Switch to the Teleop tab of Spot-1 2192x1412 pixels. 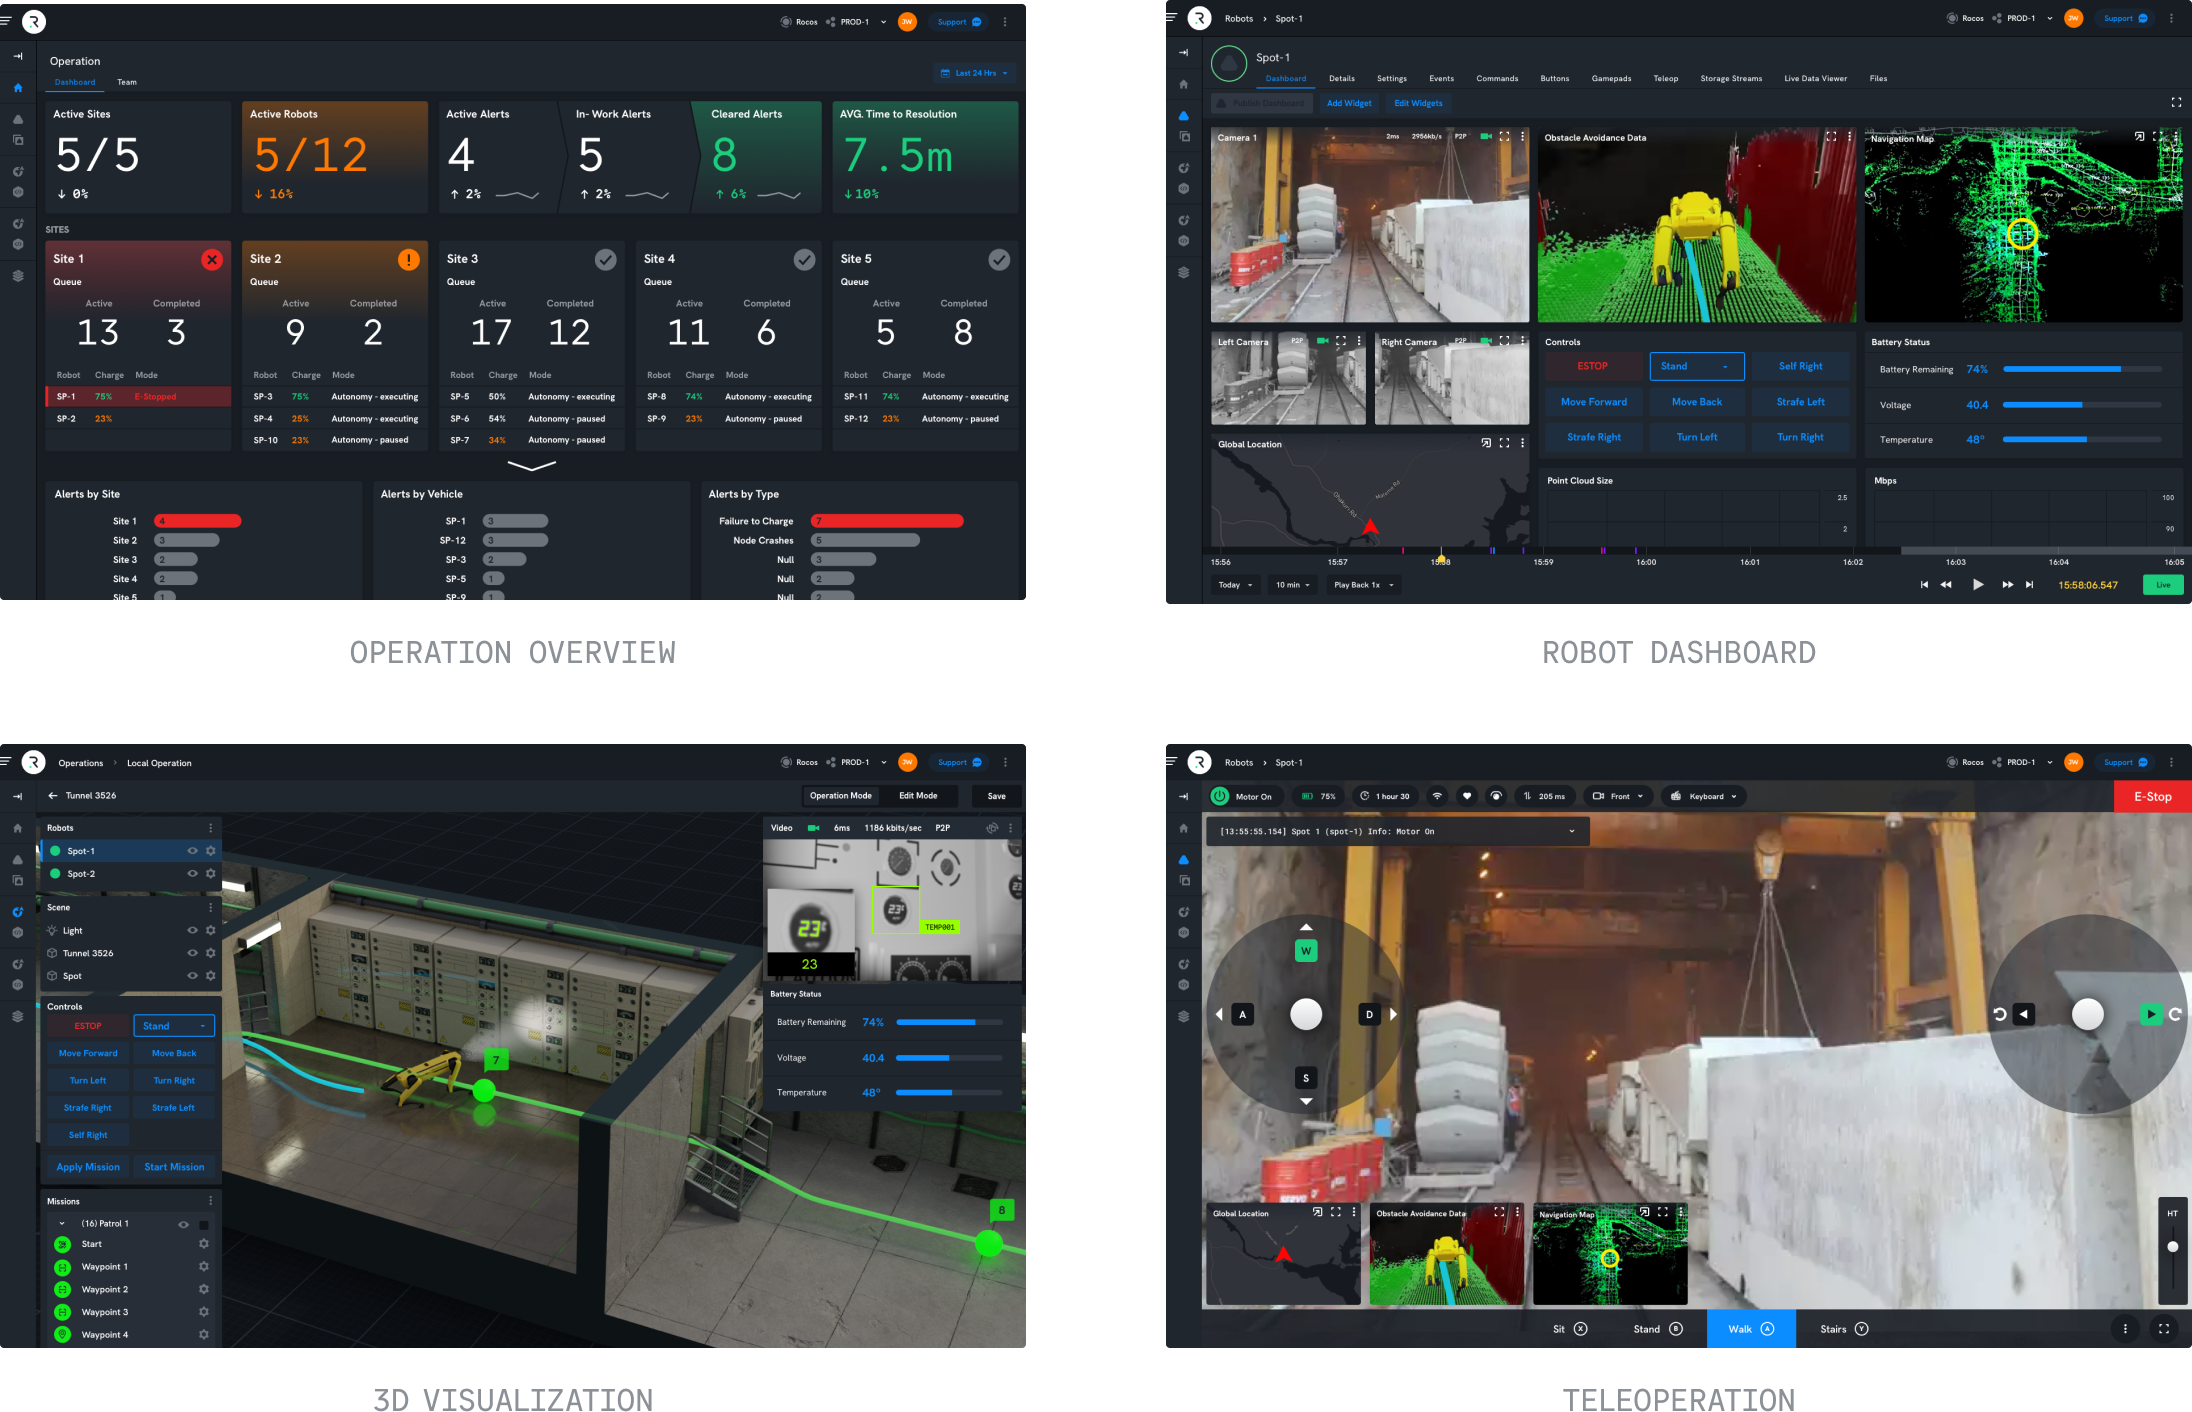coord(1666,78)
